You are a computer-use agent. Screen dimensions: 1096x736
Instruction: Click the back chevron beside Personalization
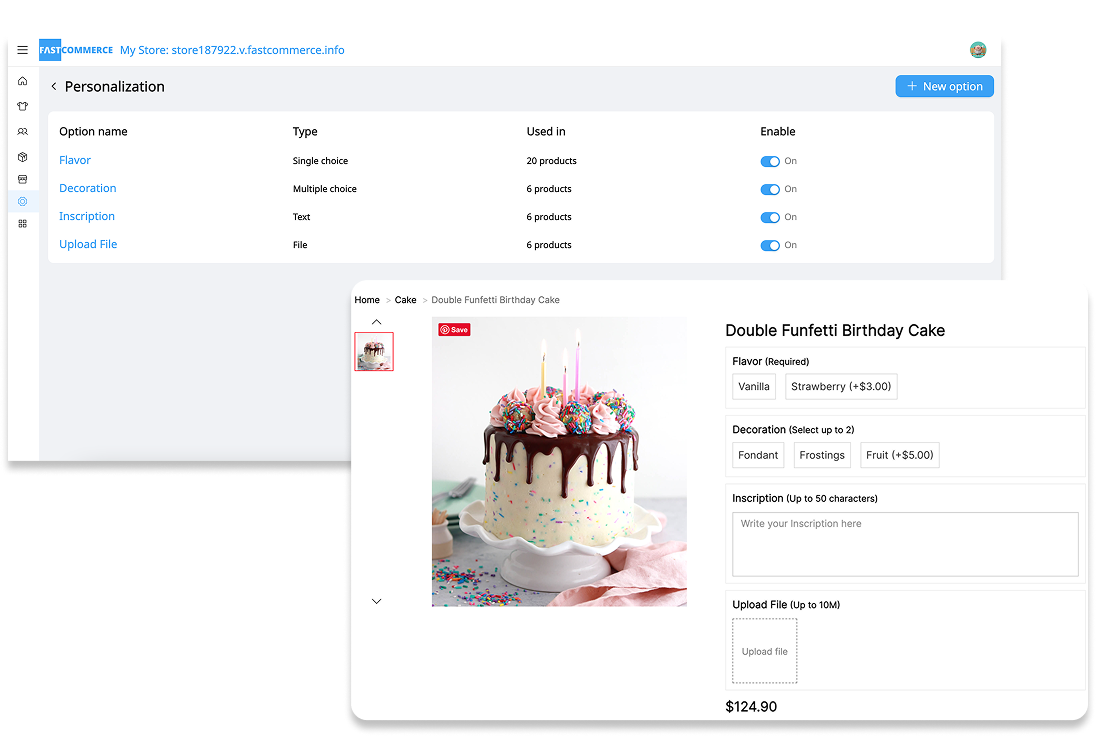pyautogui.click(x=54, y=86)
